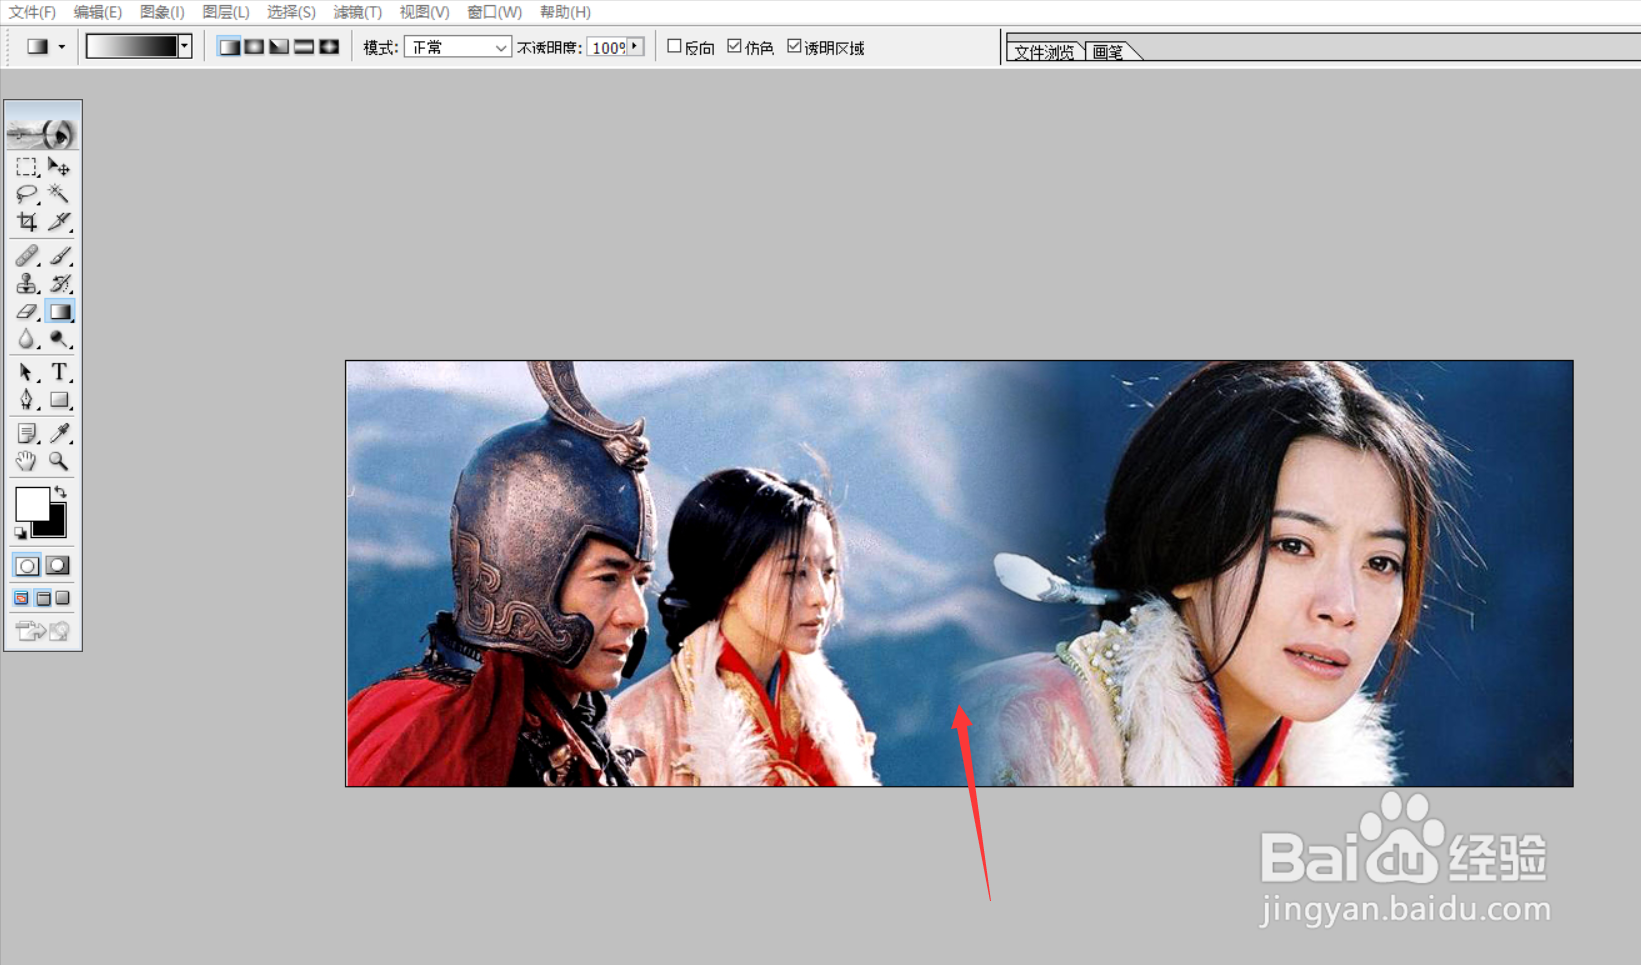Open the foreground color swatch

tap(31, 504)
